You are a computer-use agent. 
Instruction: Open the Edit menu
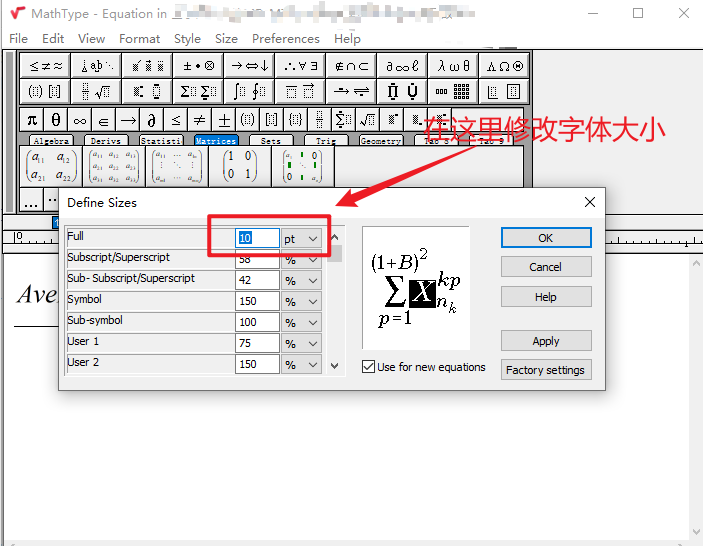pyautogui.click(x=53, y=39)
